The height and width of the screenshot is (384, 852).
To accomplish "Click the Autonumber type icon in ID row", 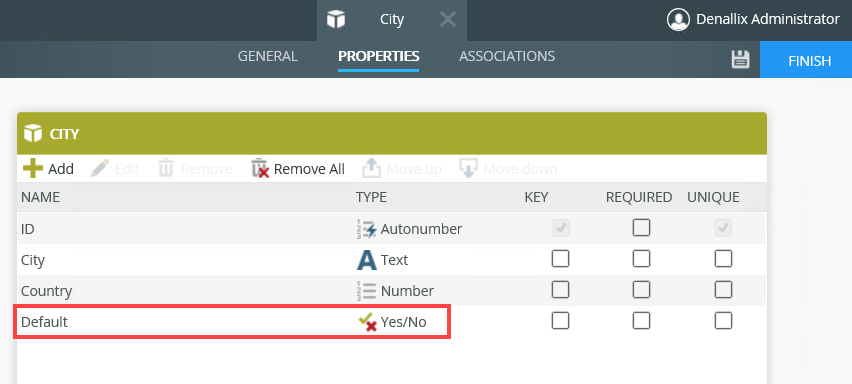I will tap(367, 229).
